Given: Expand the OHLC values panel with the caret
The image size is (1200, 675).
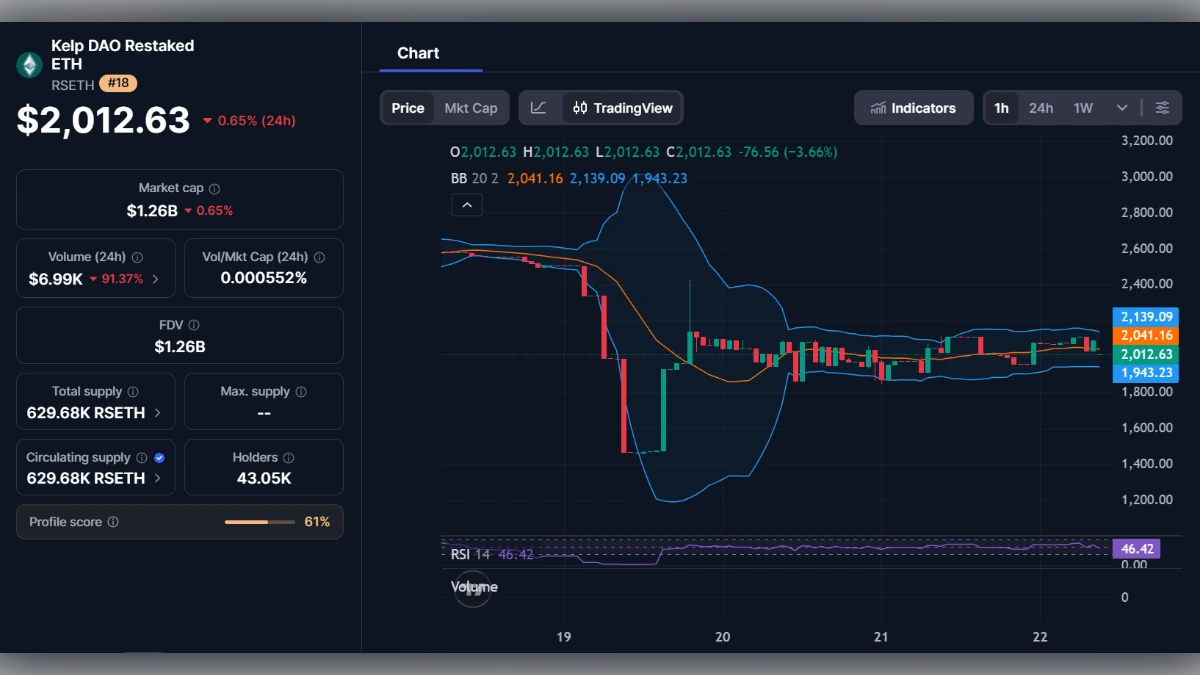Looking at the screenshot, I should coord(466,204).
